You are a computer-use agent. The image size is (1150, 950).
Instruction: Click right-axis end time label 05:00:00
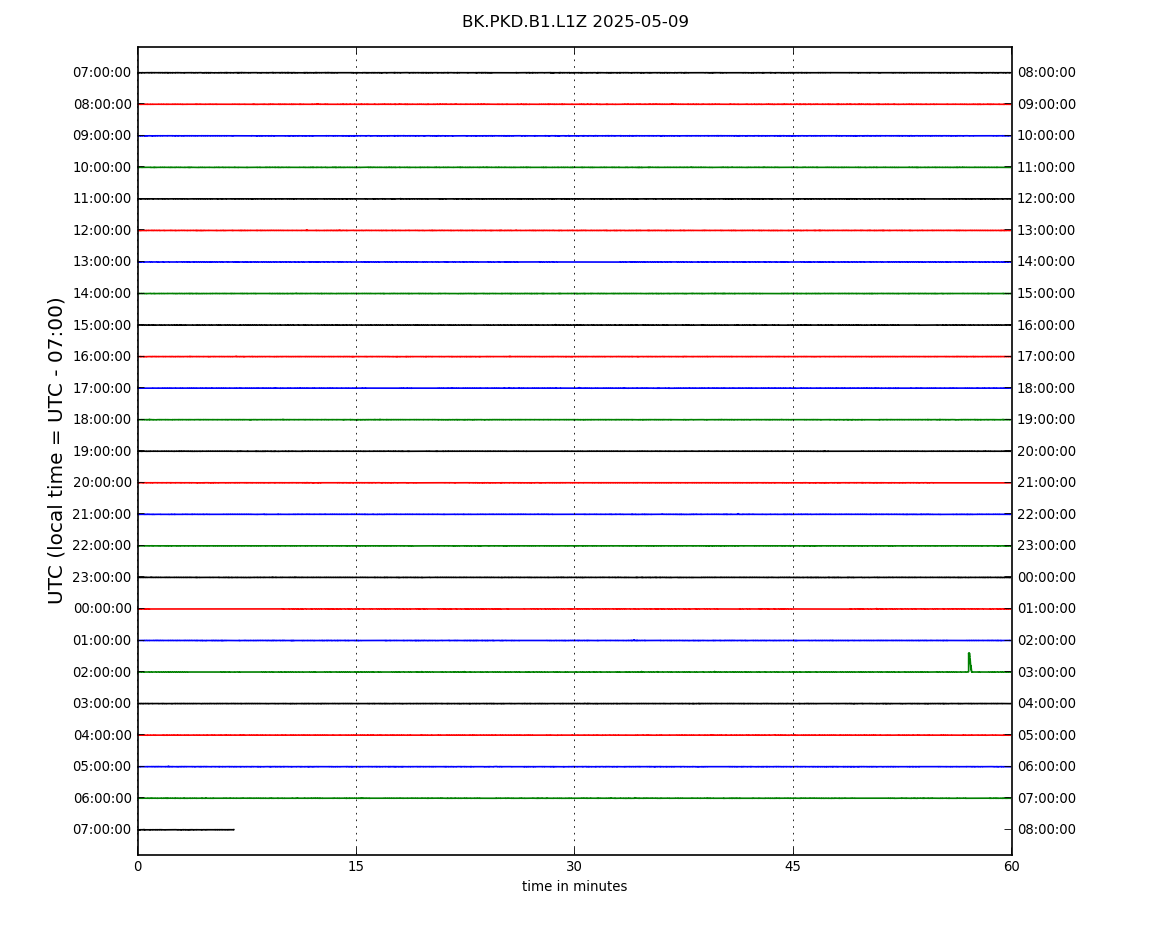pyautogui.click(x=1047, y=735)
